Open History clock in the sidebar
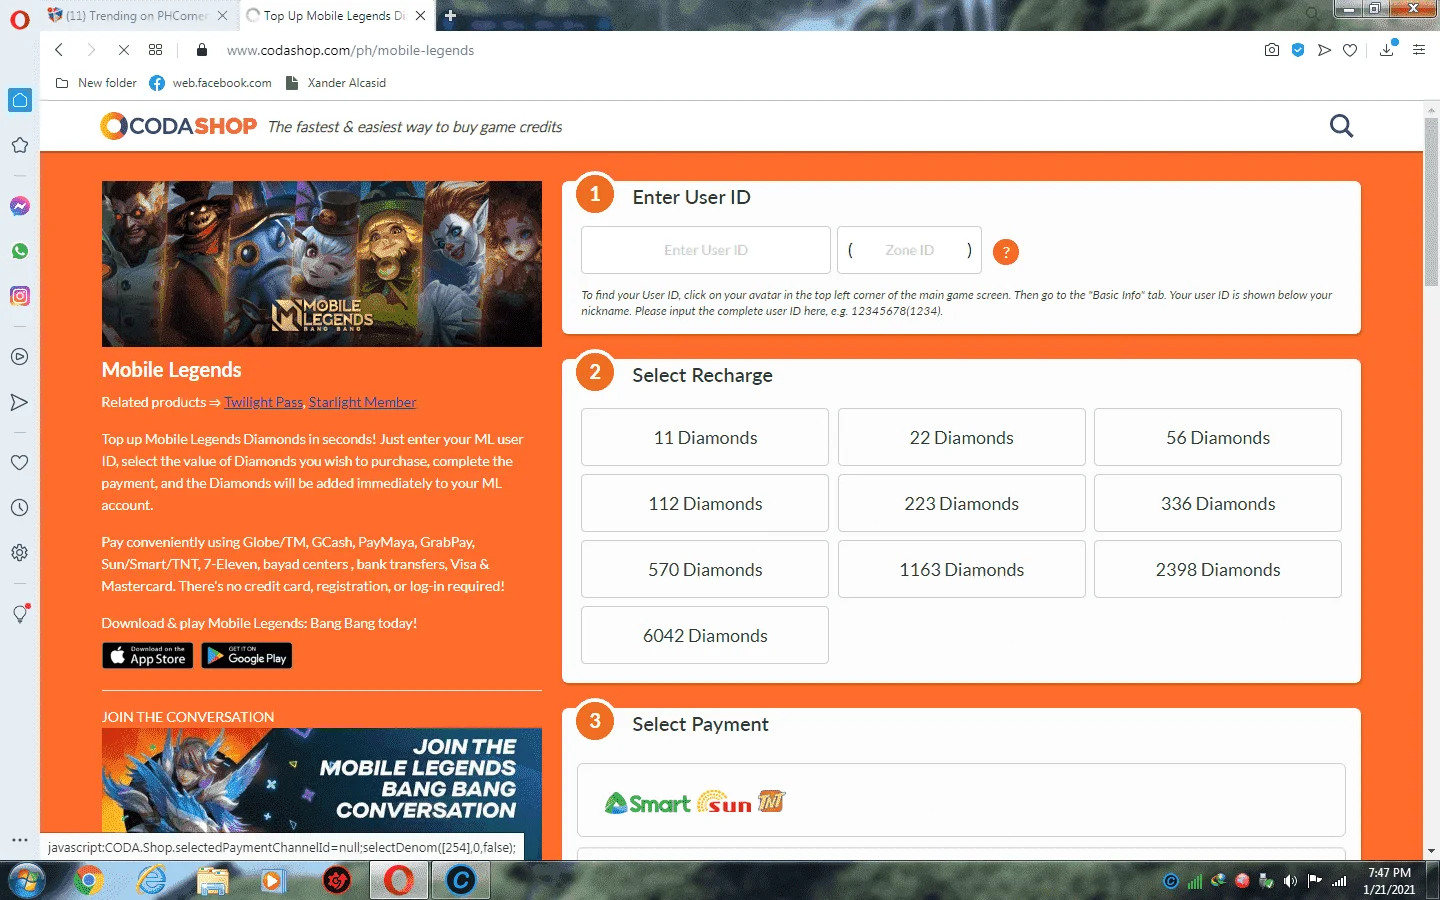The width and height of the screenshot is (1440, 900). (x=20, y=508)
